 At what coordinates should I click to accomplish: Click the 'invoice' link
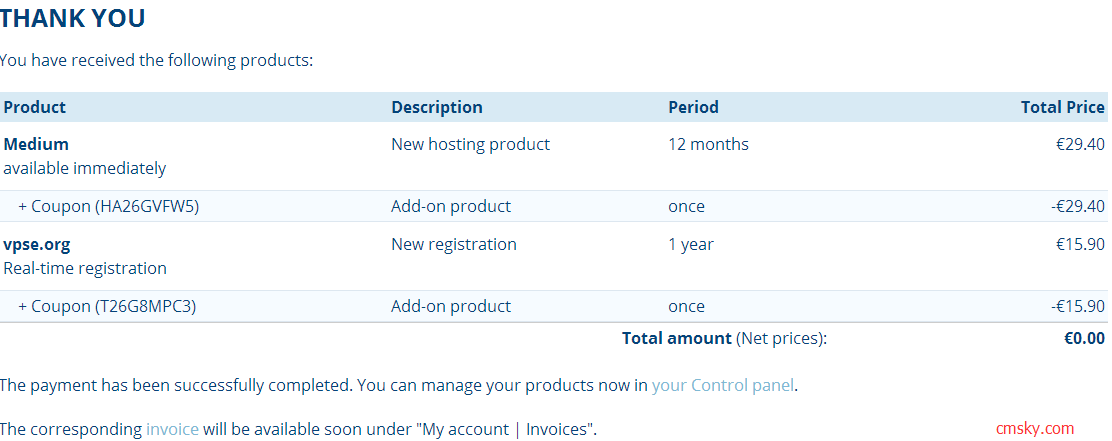[x=172, y=429]
